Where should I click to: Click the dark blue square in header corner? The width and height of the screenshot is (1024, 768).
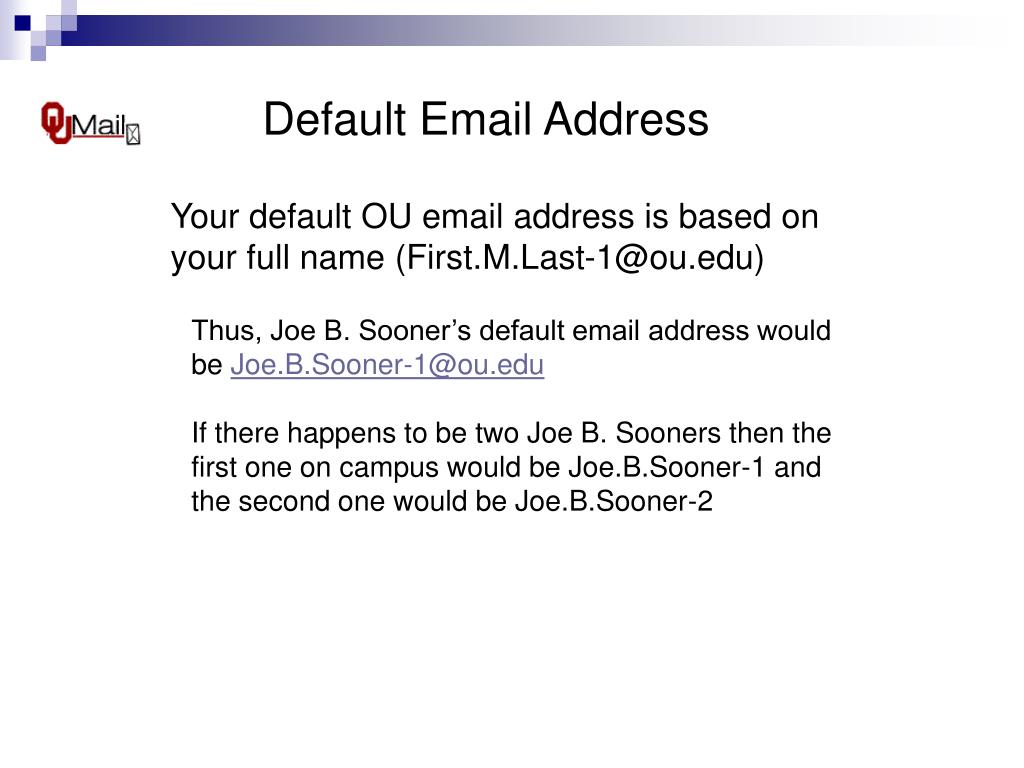pos(23,24)
